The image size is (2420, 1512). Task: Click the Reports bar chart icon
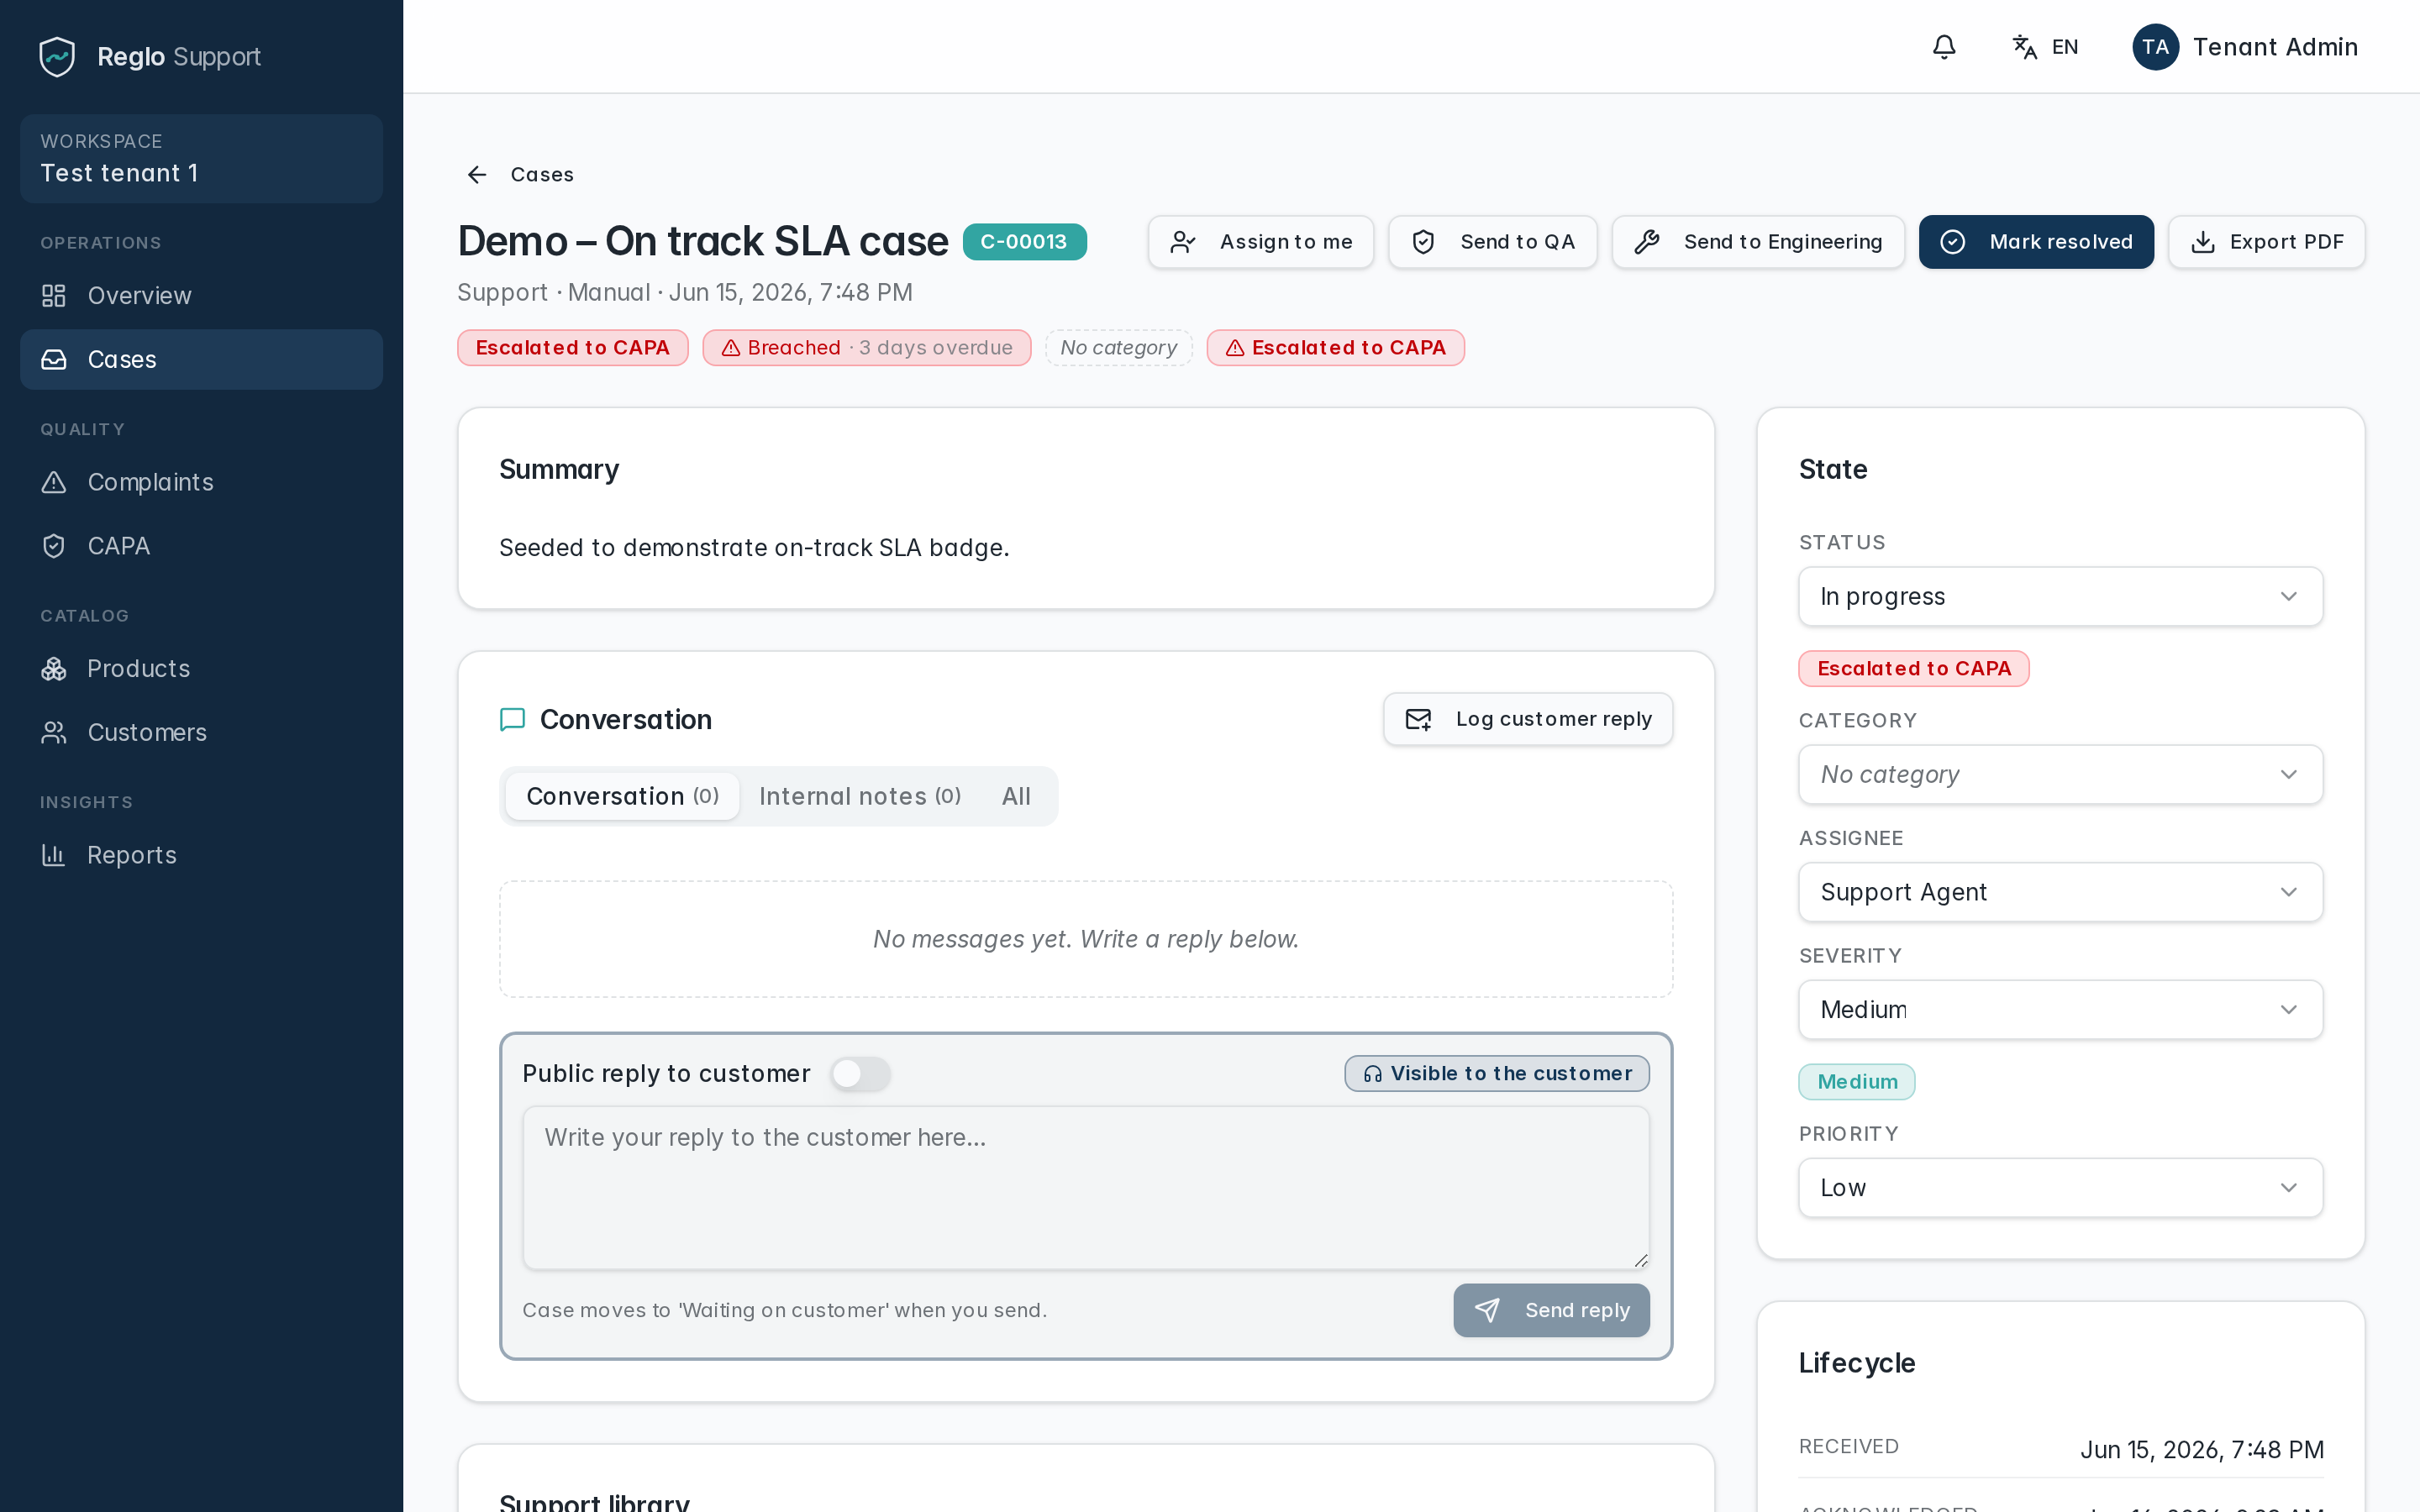(x=54, y=855)
